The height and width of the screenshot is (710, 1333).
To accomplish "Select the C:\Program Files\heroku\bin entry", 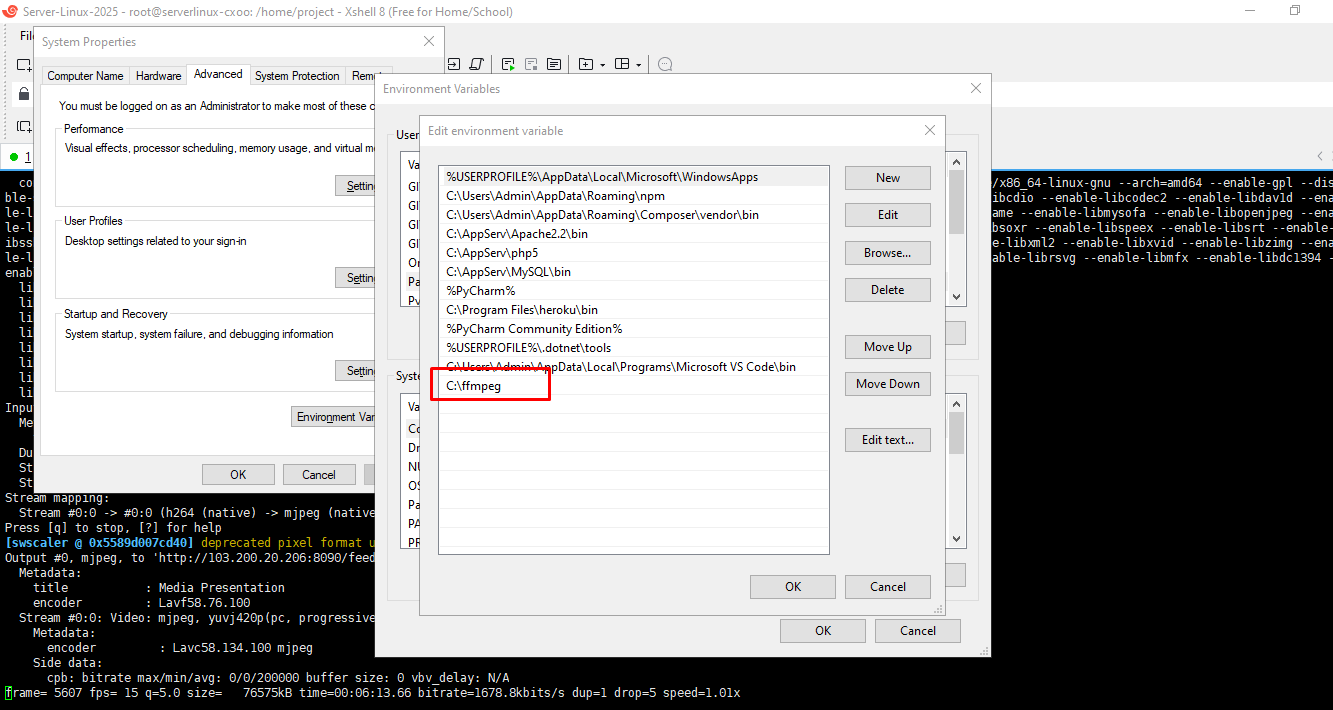I will click(x=521, y=310).
